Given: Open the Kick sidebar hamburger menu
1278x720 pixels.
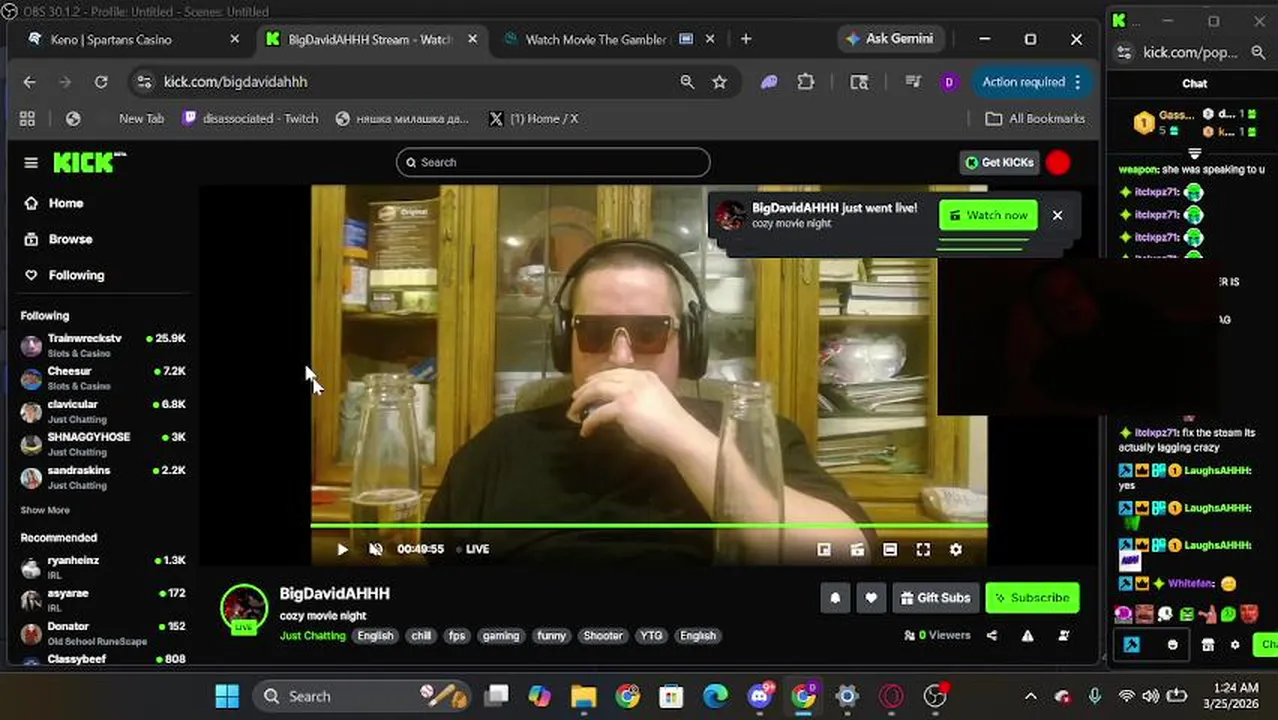Looking at the screenshot, I should coord(31,162).
